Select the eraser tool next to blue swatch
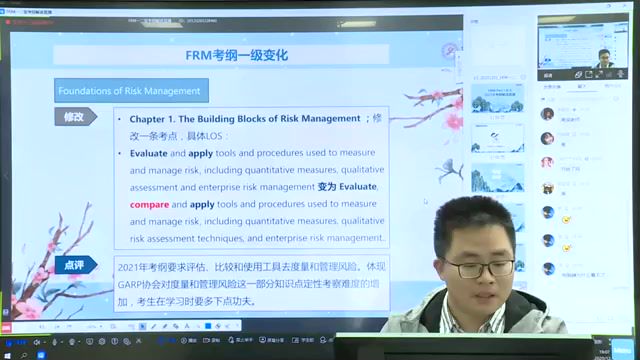640x360 pixels. click(x=218, y=326)
